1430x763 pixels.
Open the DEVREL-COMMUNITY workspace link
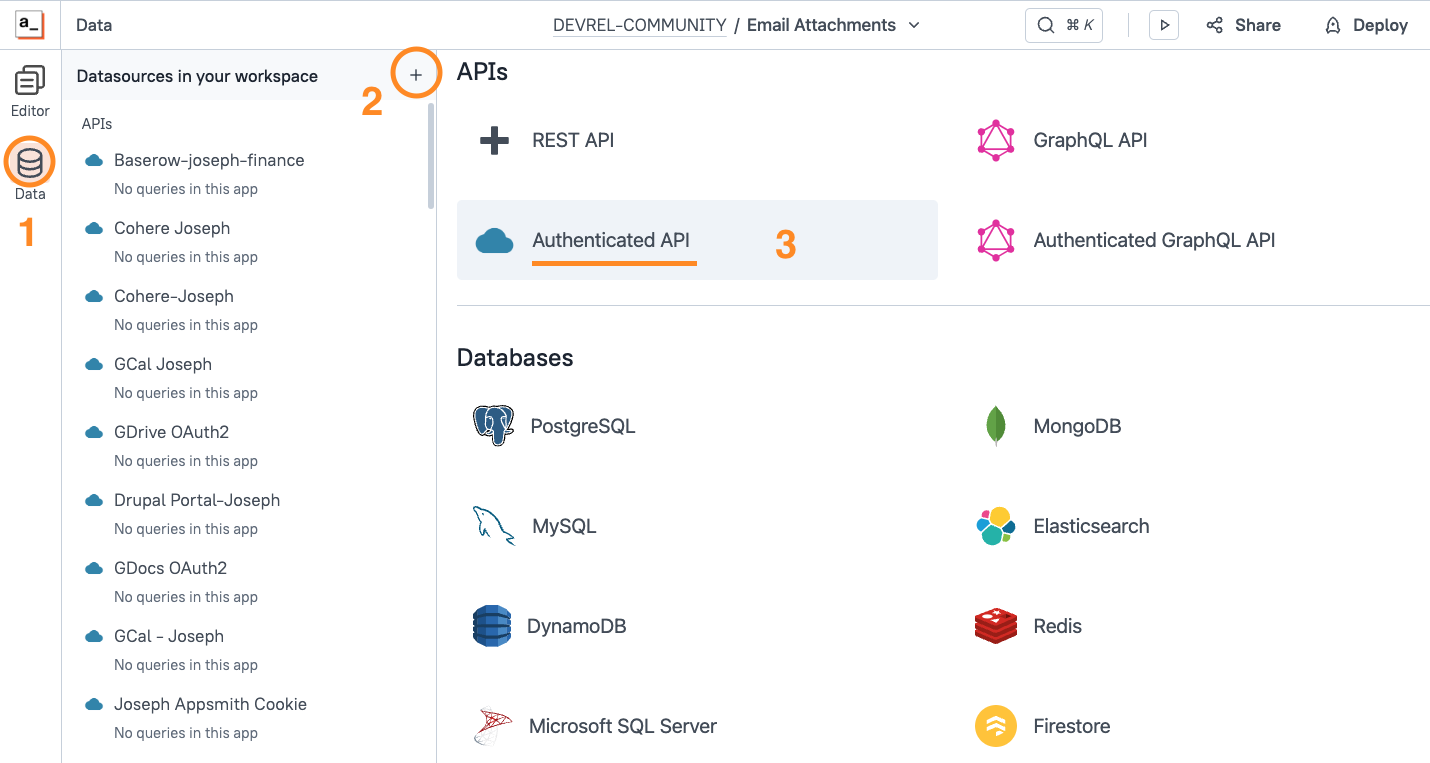[x=640, y=25]
